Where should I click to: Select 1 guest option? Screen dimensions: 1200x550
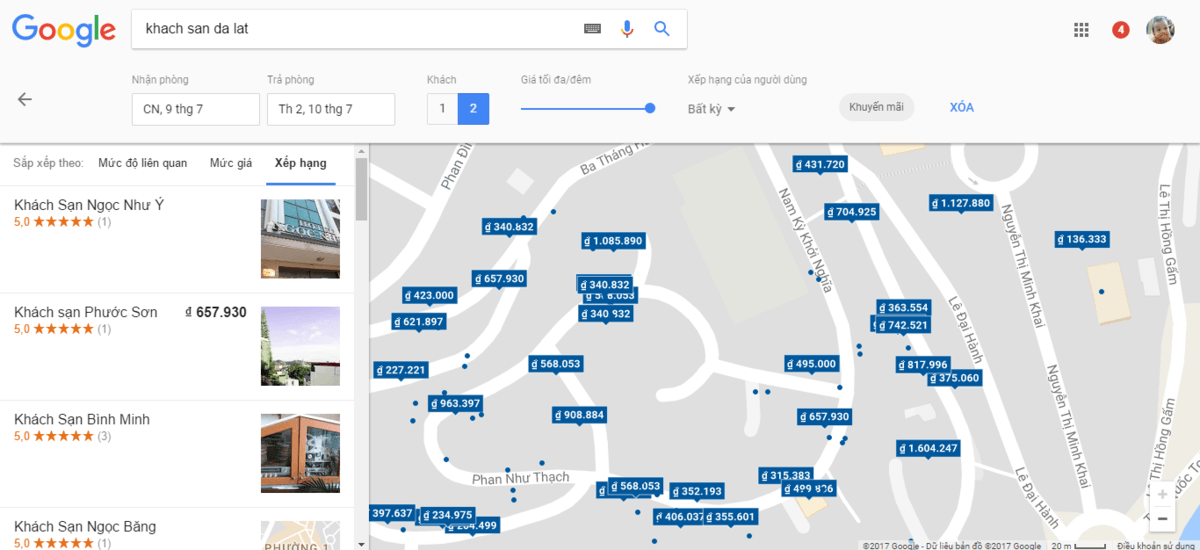pyautogui.click(x=442, y=109)
